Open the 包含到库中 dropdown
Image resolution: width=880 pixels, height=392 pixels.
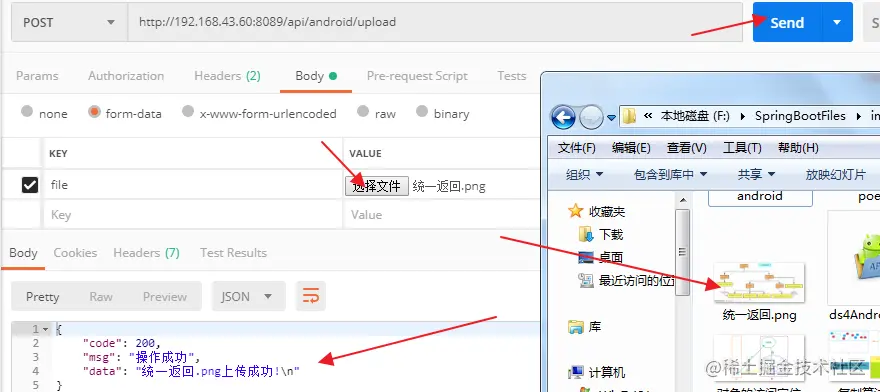click(x=671, y=175)
